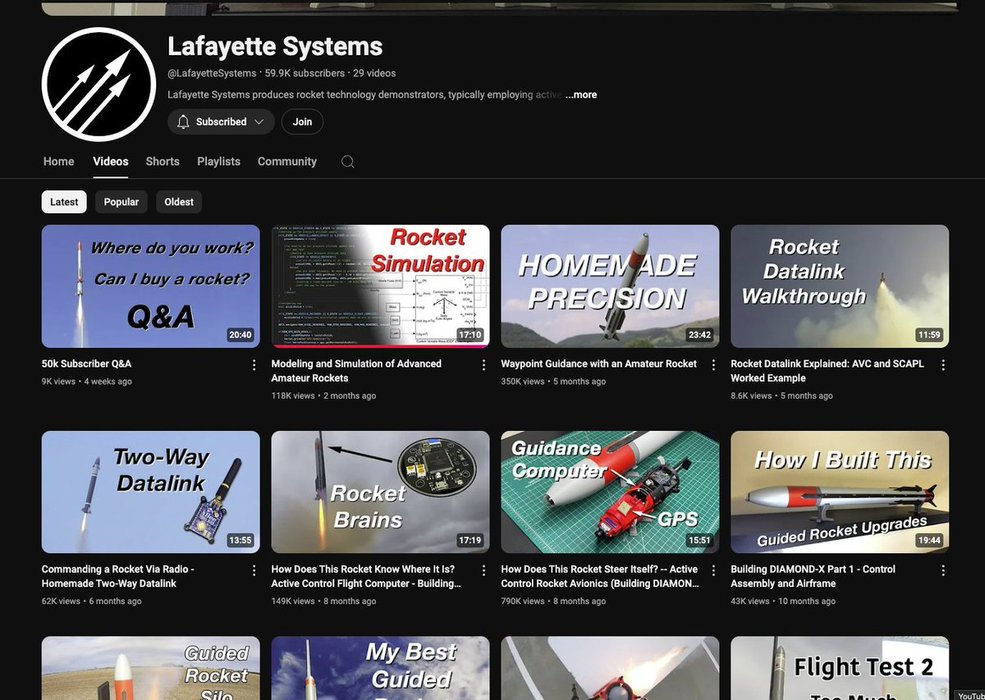The image size is (985, 700).
Task: Play the Flight Test 2 thumbnail
Action: (840, 668)
